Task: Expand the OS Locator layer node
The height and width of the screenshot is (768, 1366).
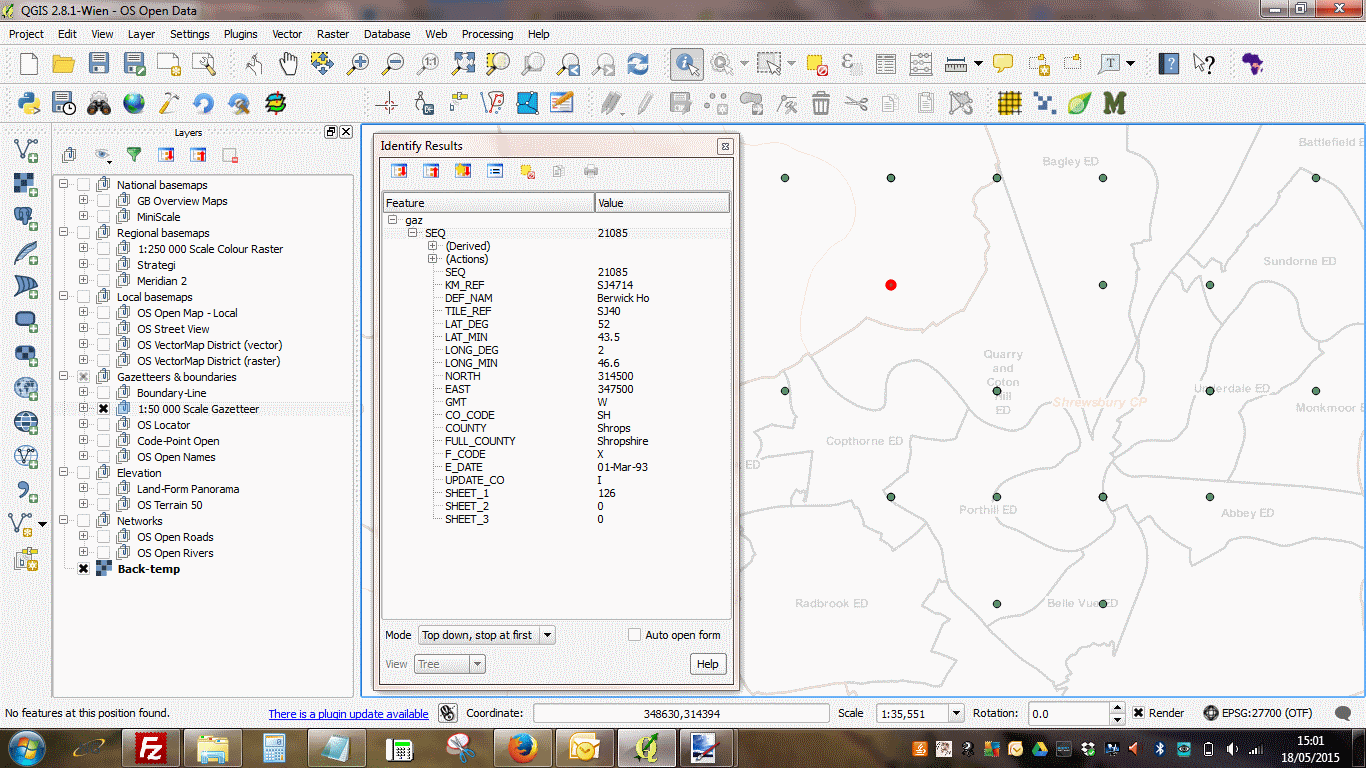Action: [84, 425]
